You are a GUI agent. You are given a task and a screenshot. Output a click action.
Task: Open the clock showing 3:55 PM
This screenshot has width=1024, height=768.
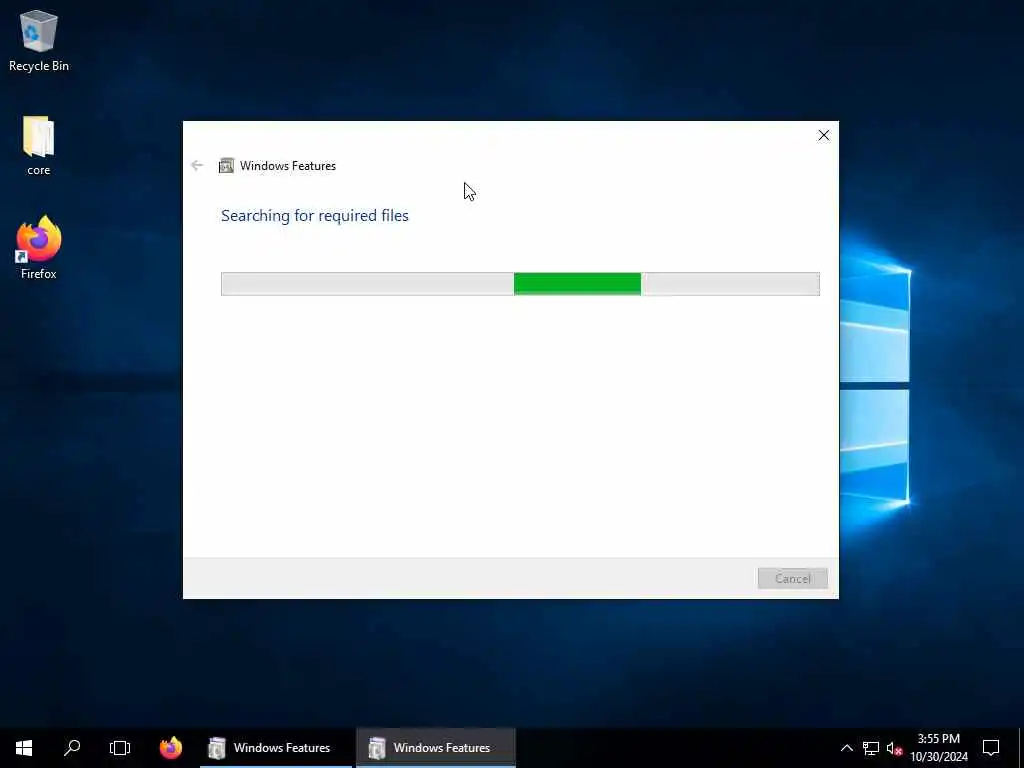click(939, 748)
